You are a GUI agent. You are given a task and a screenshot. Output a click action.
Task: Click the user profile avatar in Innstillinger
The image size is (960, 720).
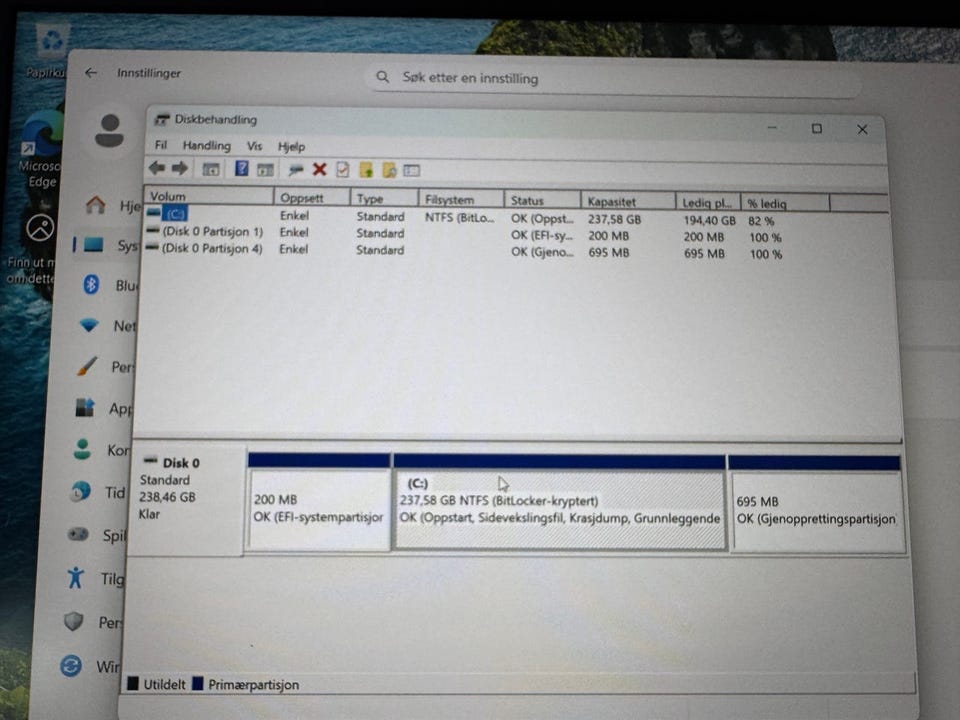click(110, 130)
